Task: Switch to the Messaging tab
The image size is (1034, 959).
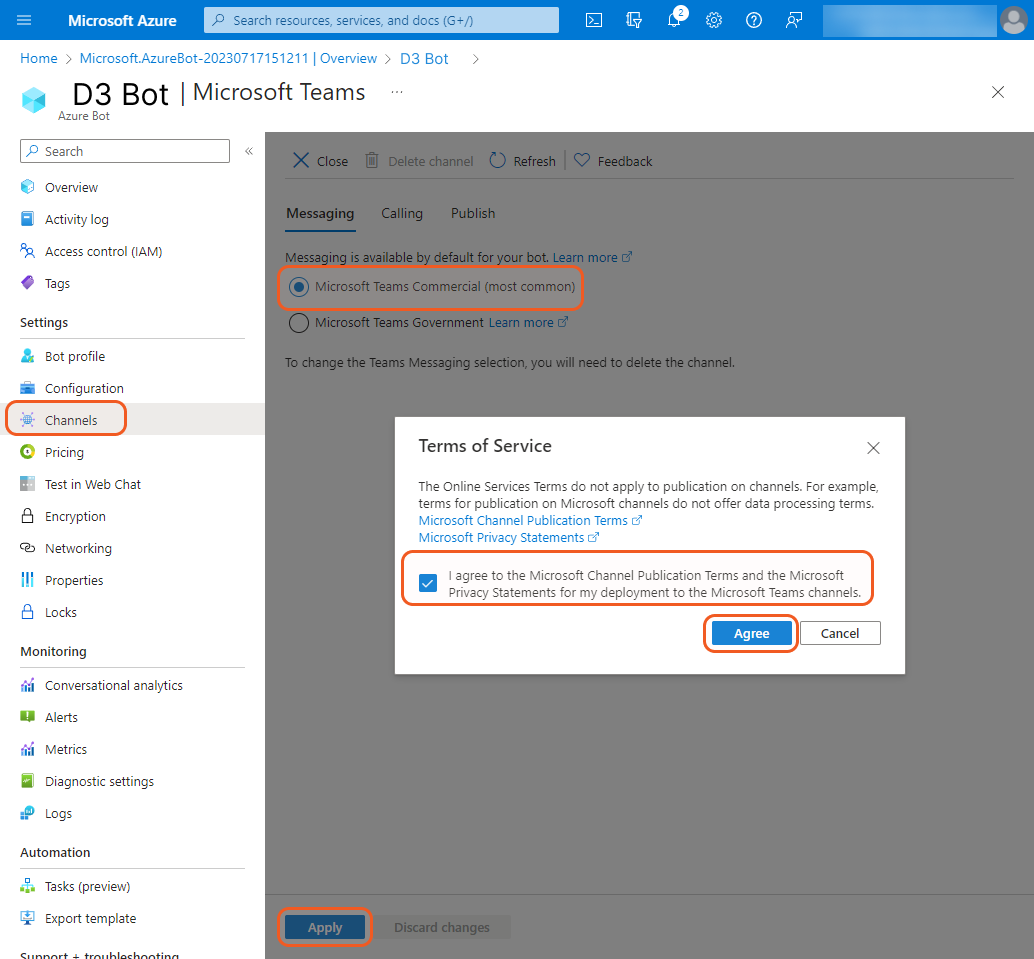Action: click(x=320, y=214)
